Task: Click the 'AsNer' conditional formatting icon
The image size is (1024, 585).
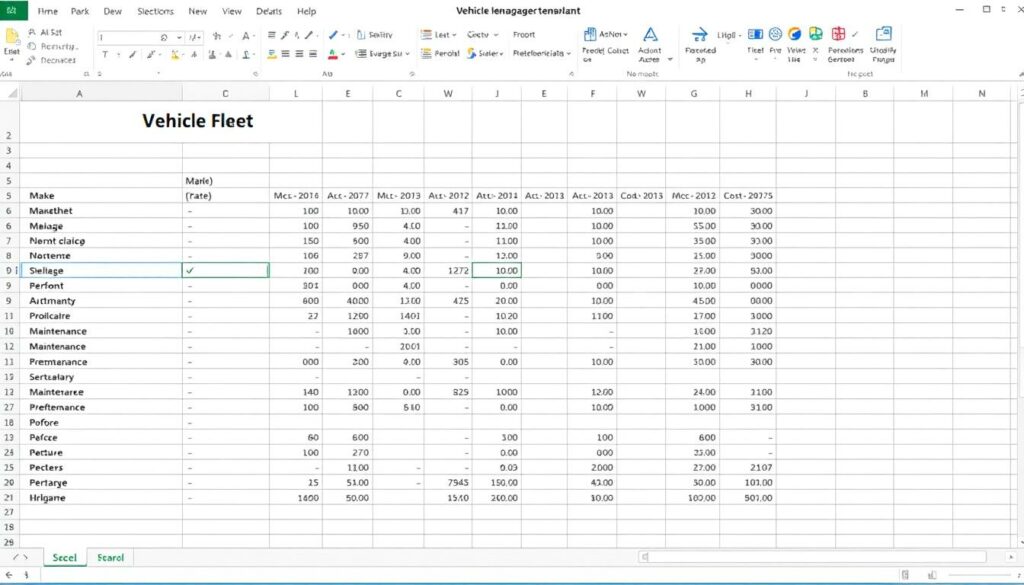Action: pyautogui.click(x=590, y=35)
